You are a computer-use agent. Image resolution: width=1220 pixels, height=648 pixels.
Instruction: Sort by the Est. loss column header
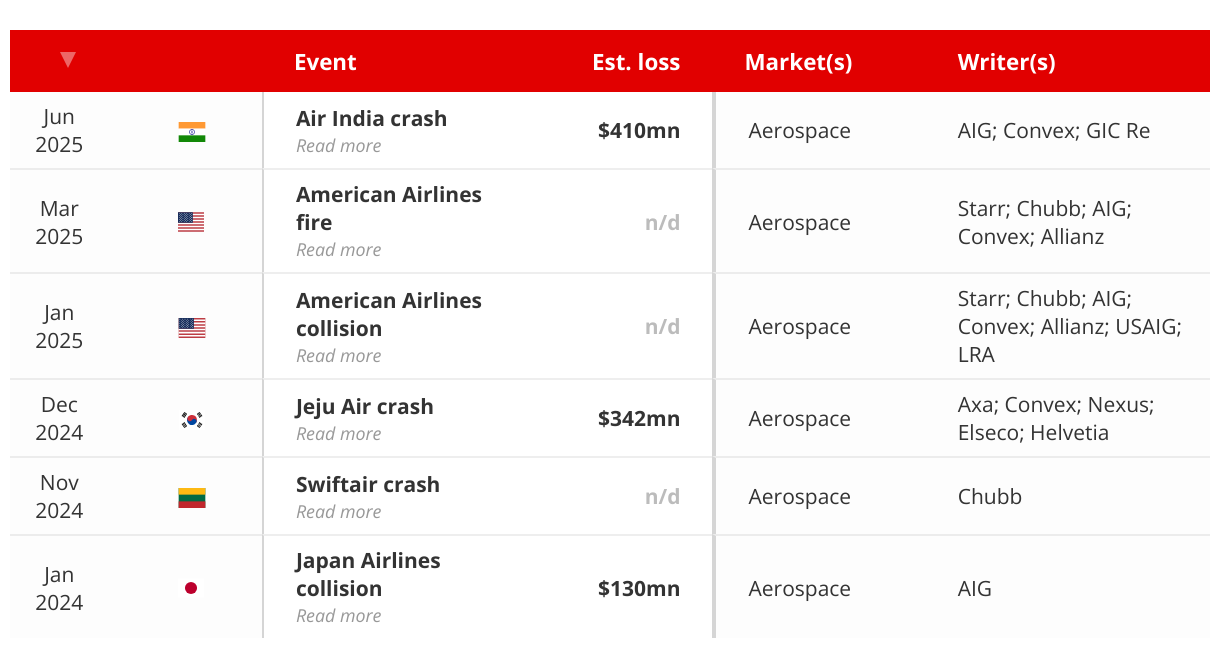point(636,62)
